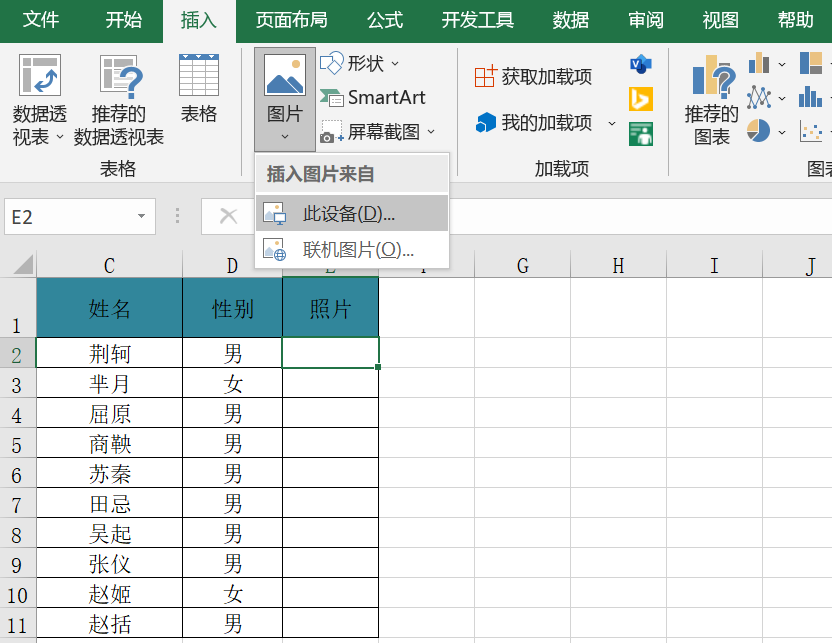
Task: Insert a SmartArt graphic
Action: click(372, 98)
